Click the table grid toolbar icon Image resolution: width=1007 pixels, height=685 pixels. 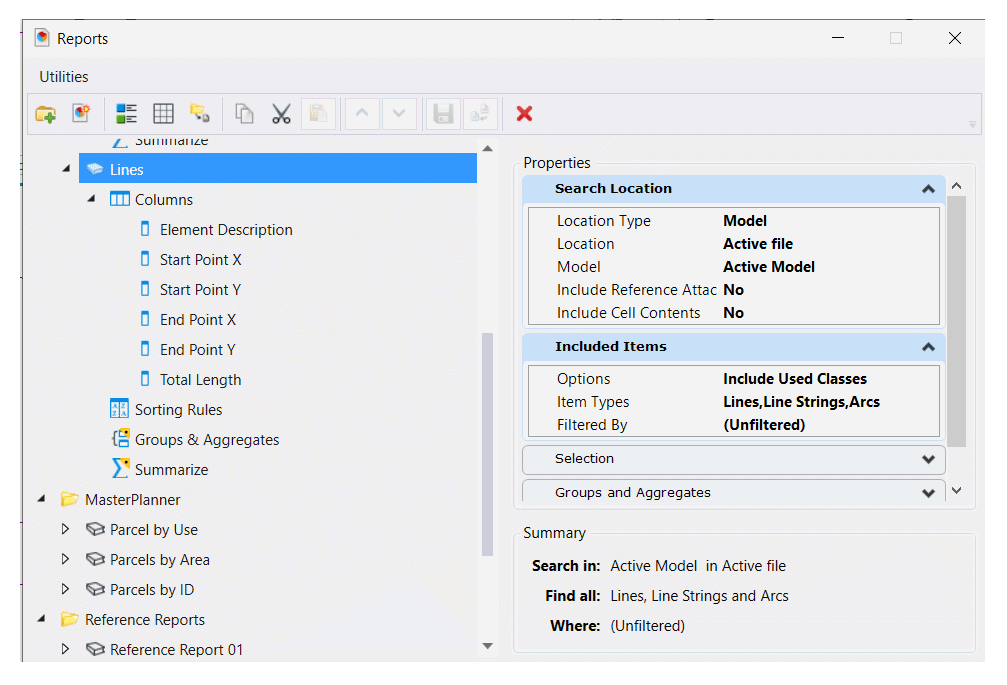pyautogui.click(x=163, y=114)
